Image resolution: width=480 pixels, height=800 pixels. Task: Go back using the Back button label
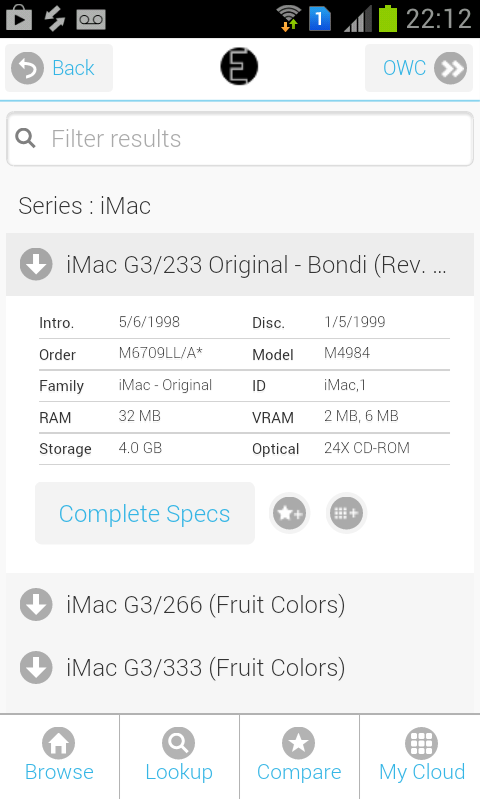[x=73, y=68]
